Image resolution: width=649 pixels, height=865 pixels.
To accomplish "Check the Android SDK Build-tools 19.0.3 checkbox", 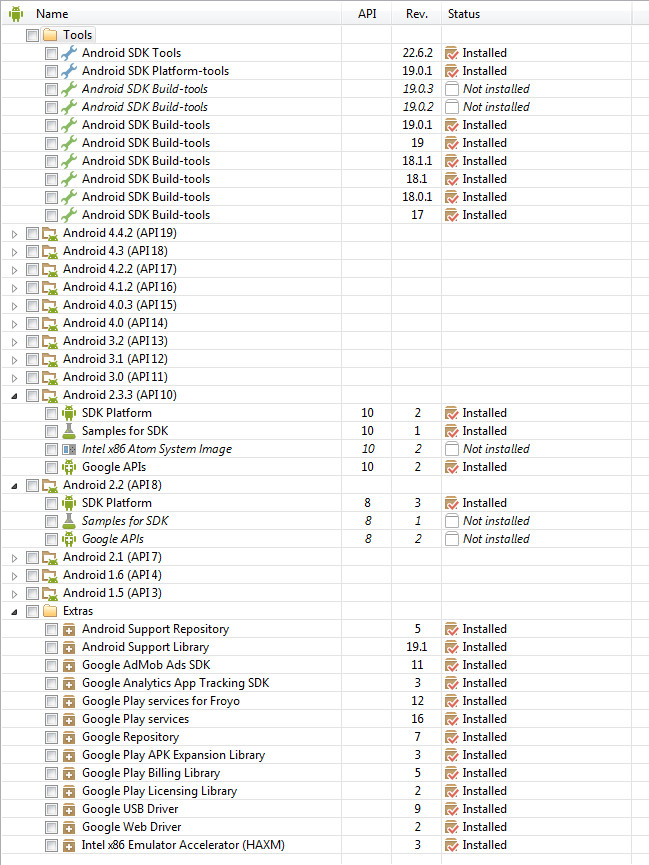I will pyautogui.click(x=51, y=89).
